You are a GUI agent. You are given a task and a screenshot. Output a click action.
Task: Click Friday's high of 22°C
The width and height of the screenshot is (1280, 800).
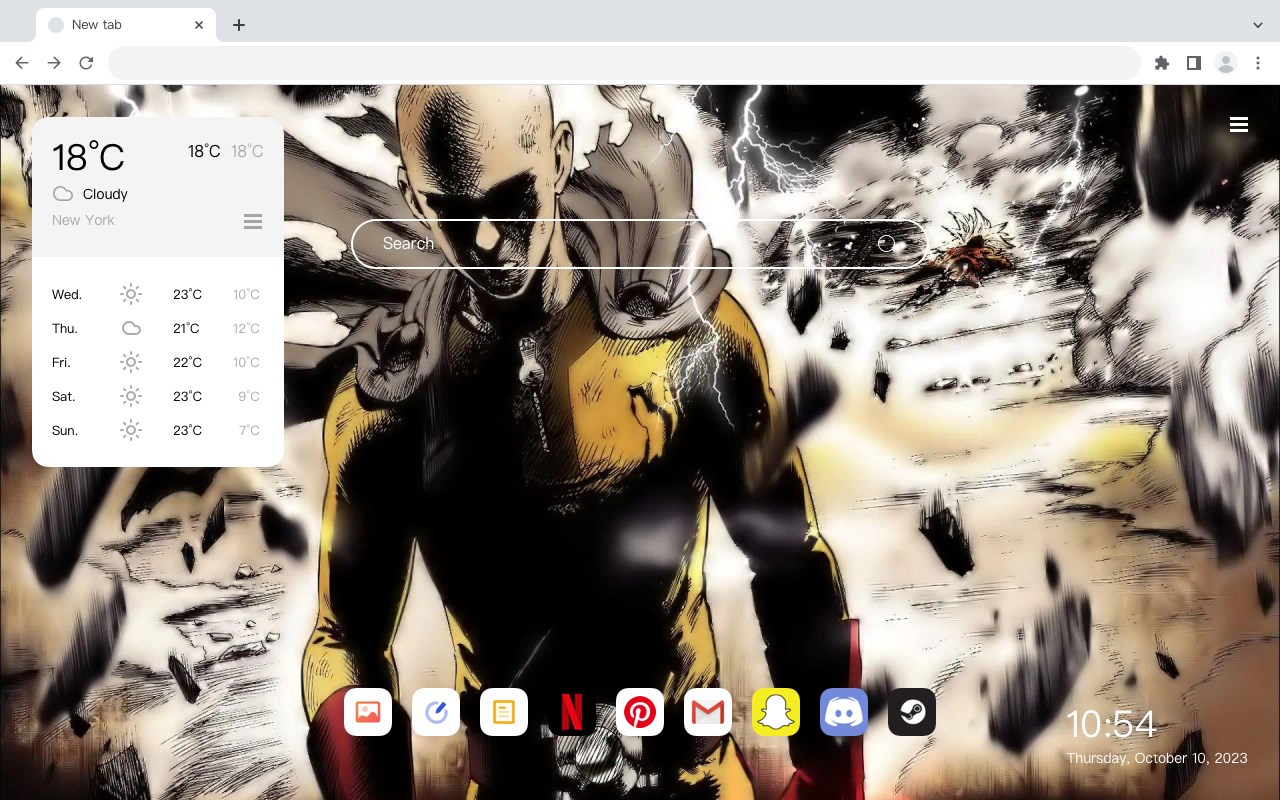point(187,362)
